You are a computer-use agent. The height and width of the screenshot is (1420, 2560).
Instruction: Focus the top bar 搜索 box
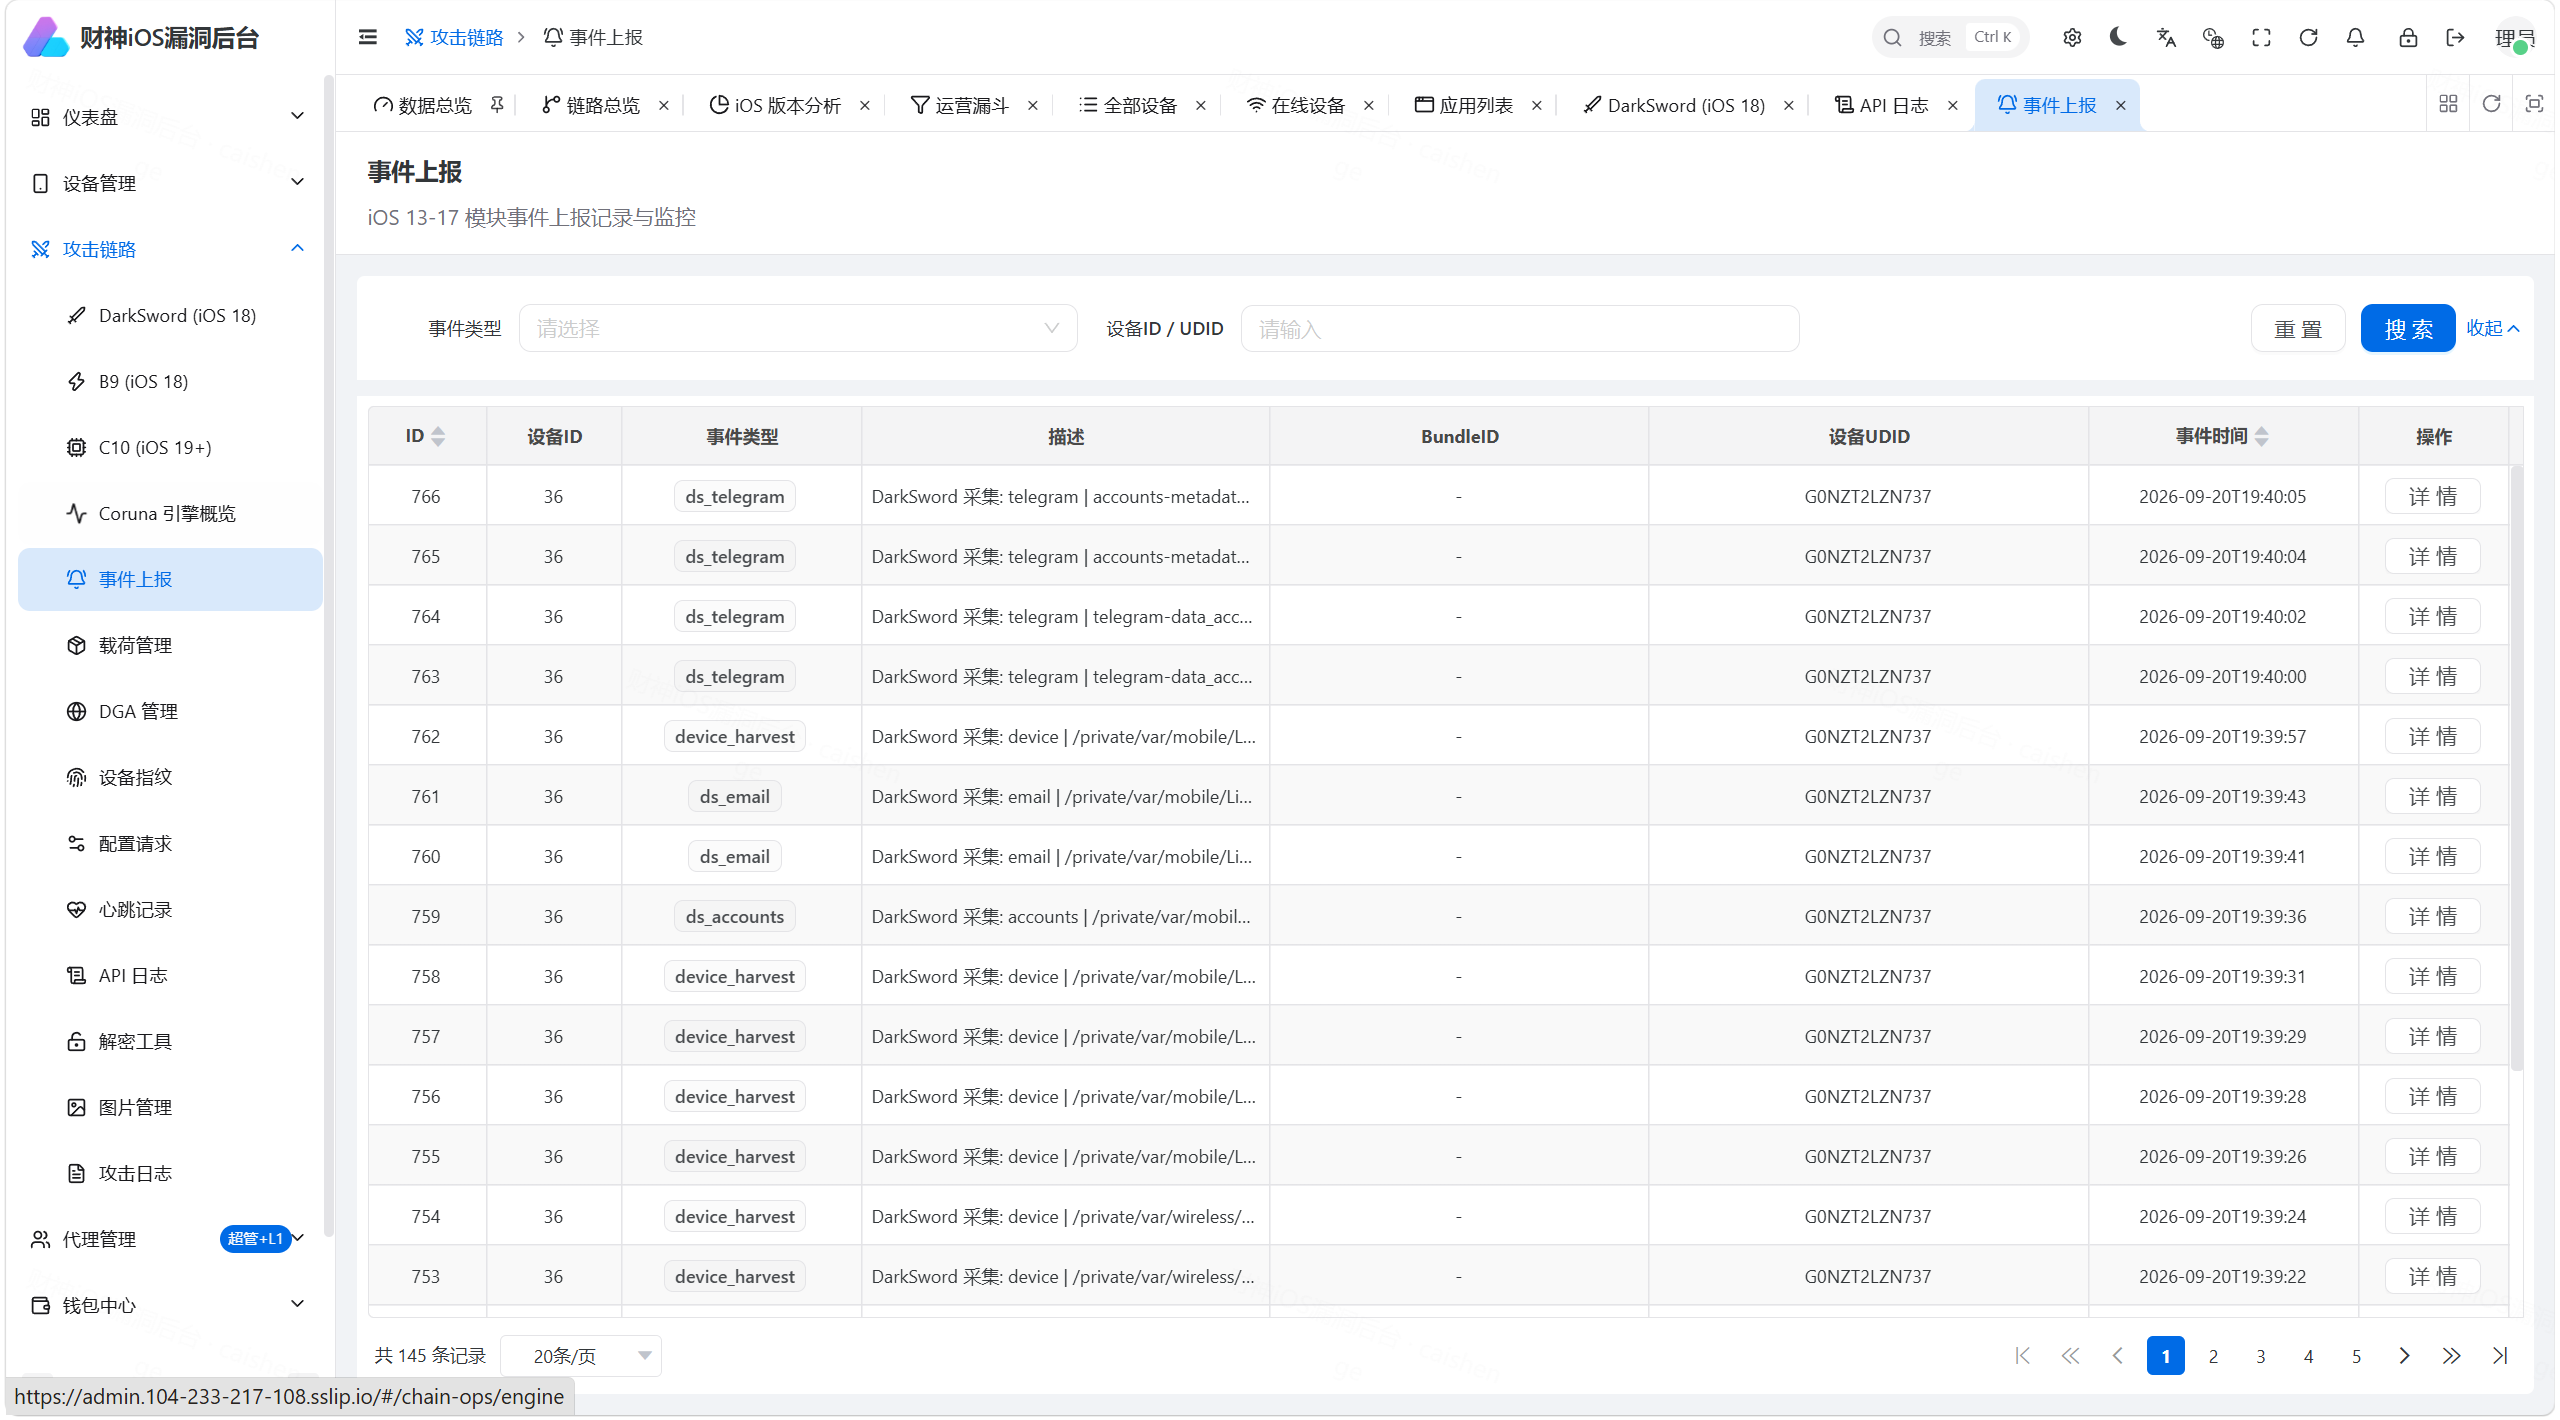(1949, 37)
